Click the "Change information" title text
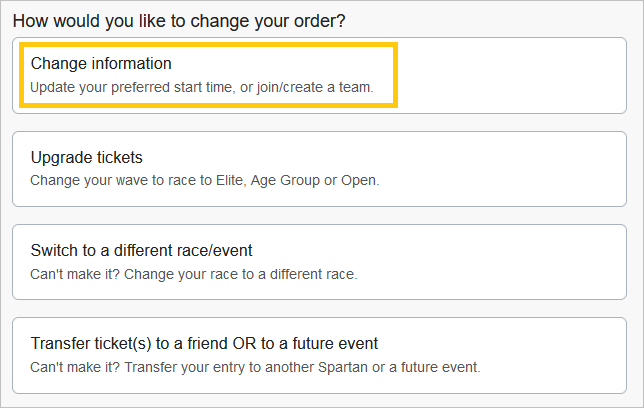Image resolution: width=644 pixels, height=408 pixels. (x=101, y=64)
